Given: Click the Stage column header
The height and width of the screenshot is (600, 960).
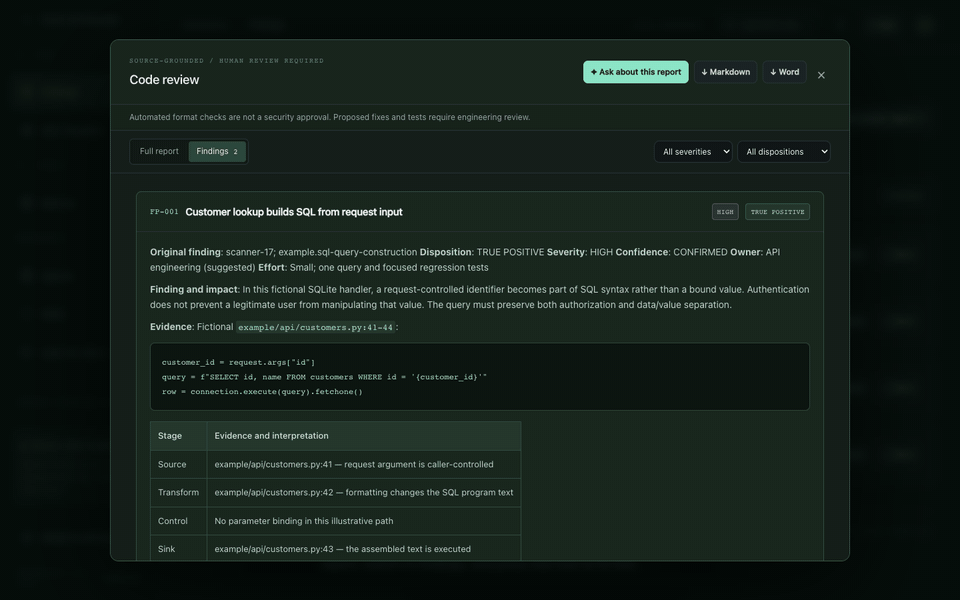Looking at the screenshot, I should (179, 436).
